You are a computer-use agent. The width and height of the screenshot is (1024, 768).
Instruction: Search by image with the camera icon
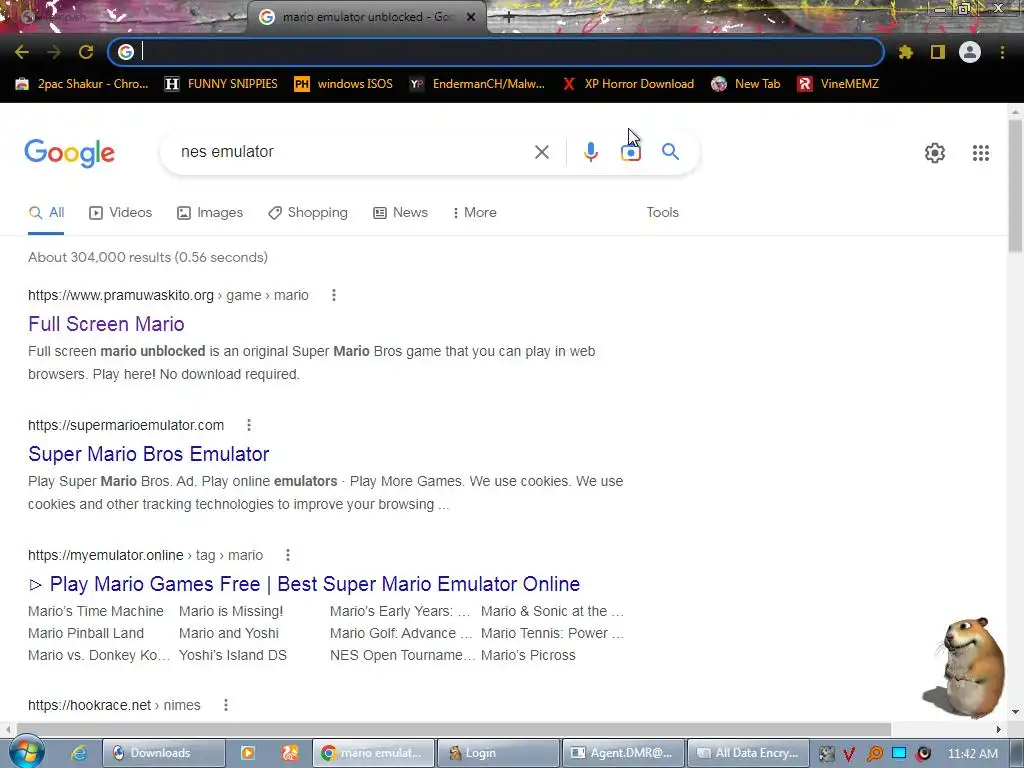(631, 152)
